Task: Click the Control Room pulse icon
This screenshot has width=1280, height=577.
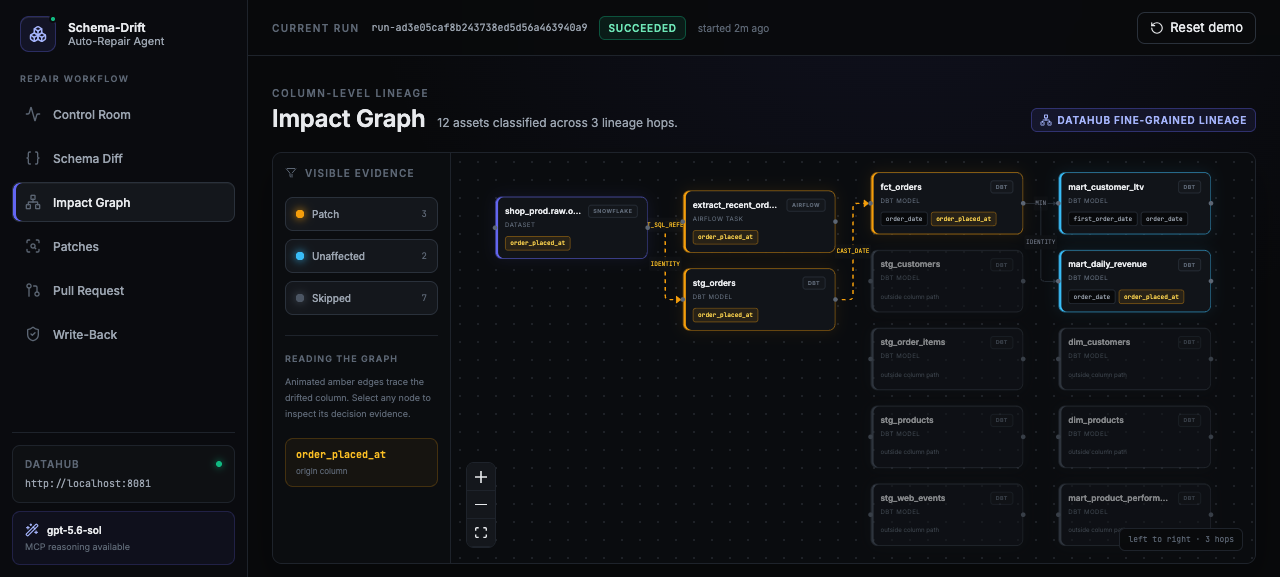Action: click(x=33, y=114)
